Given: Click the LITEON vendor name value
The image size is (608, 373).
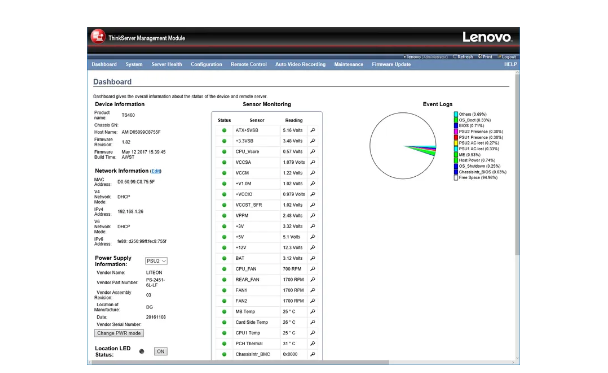Looking at the screenshot, I should click(x=154, y=273).
